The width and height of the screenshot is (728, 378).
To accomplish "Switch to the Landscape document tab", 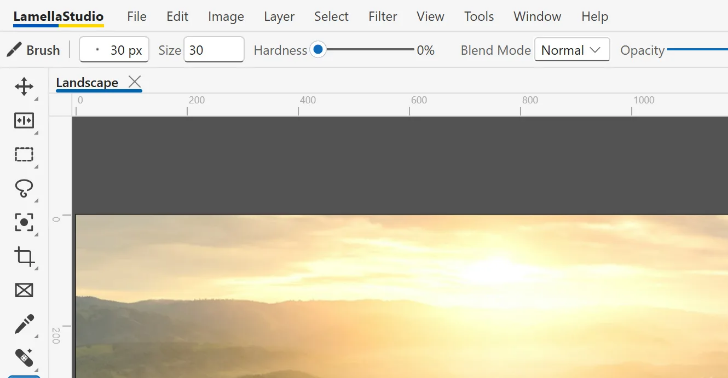I will (x=87, y=83).
